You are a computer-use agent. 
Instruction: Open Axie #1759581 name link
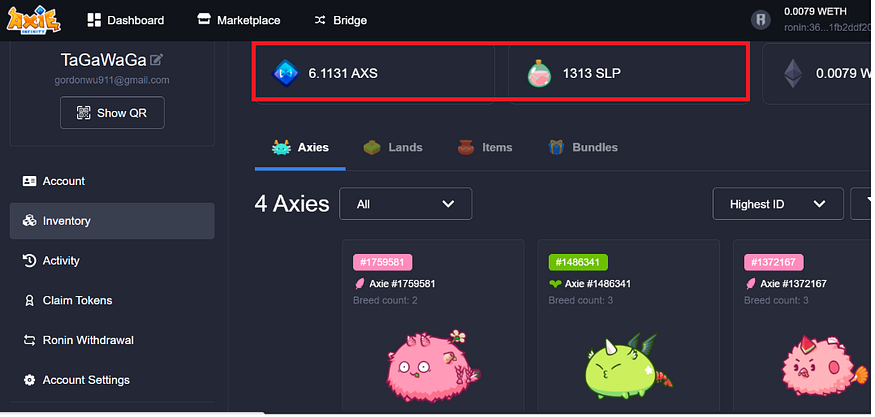[402, 284]
